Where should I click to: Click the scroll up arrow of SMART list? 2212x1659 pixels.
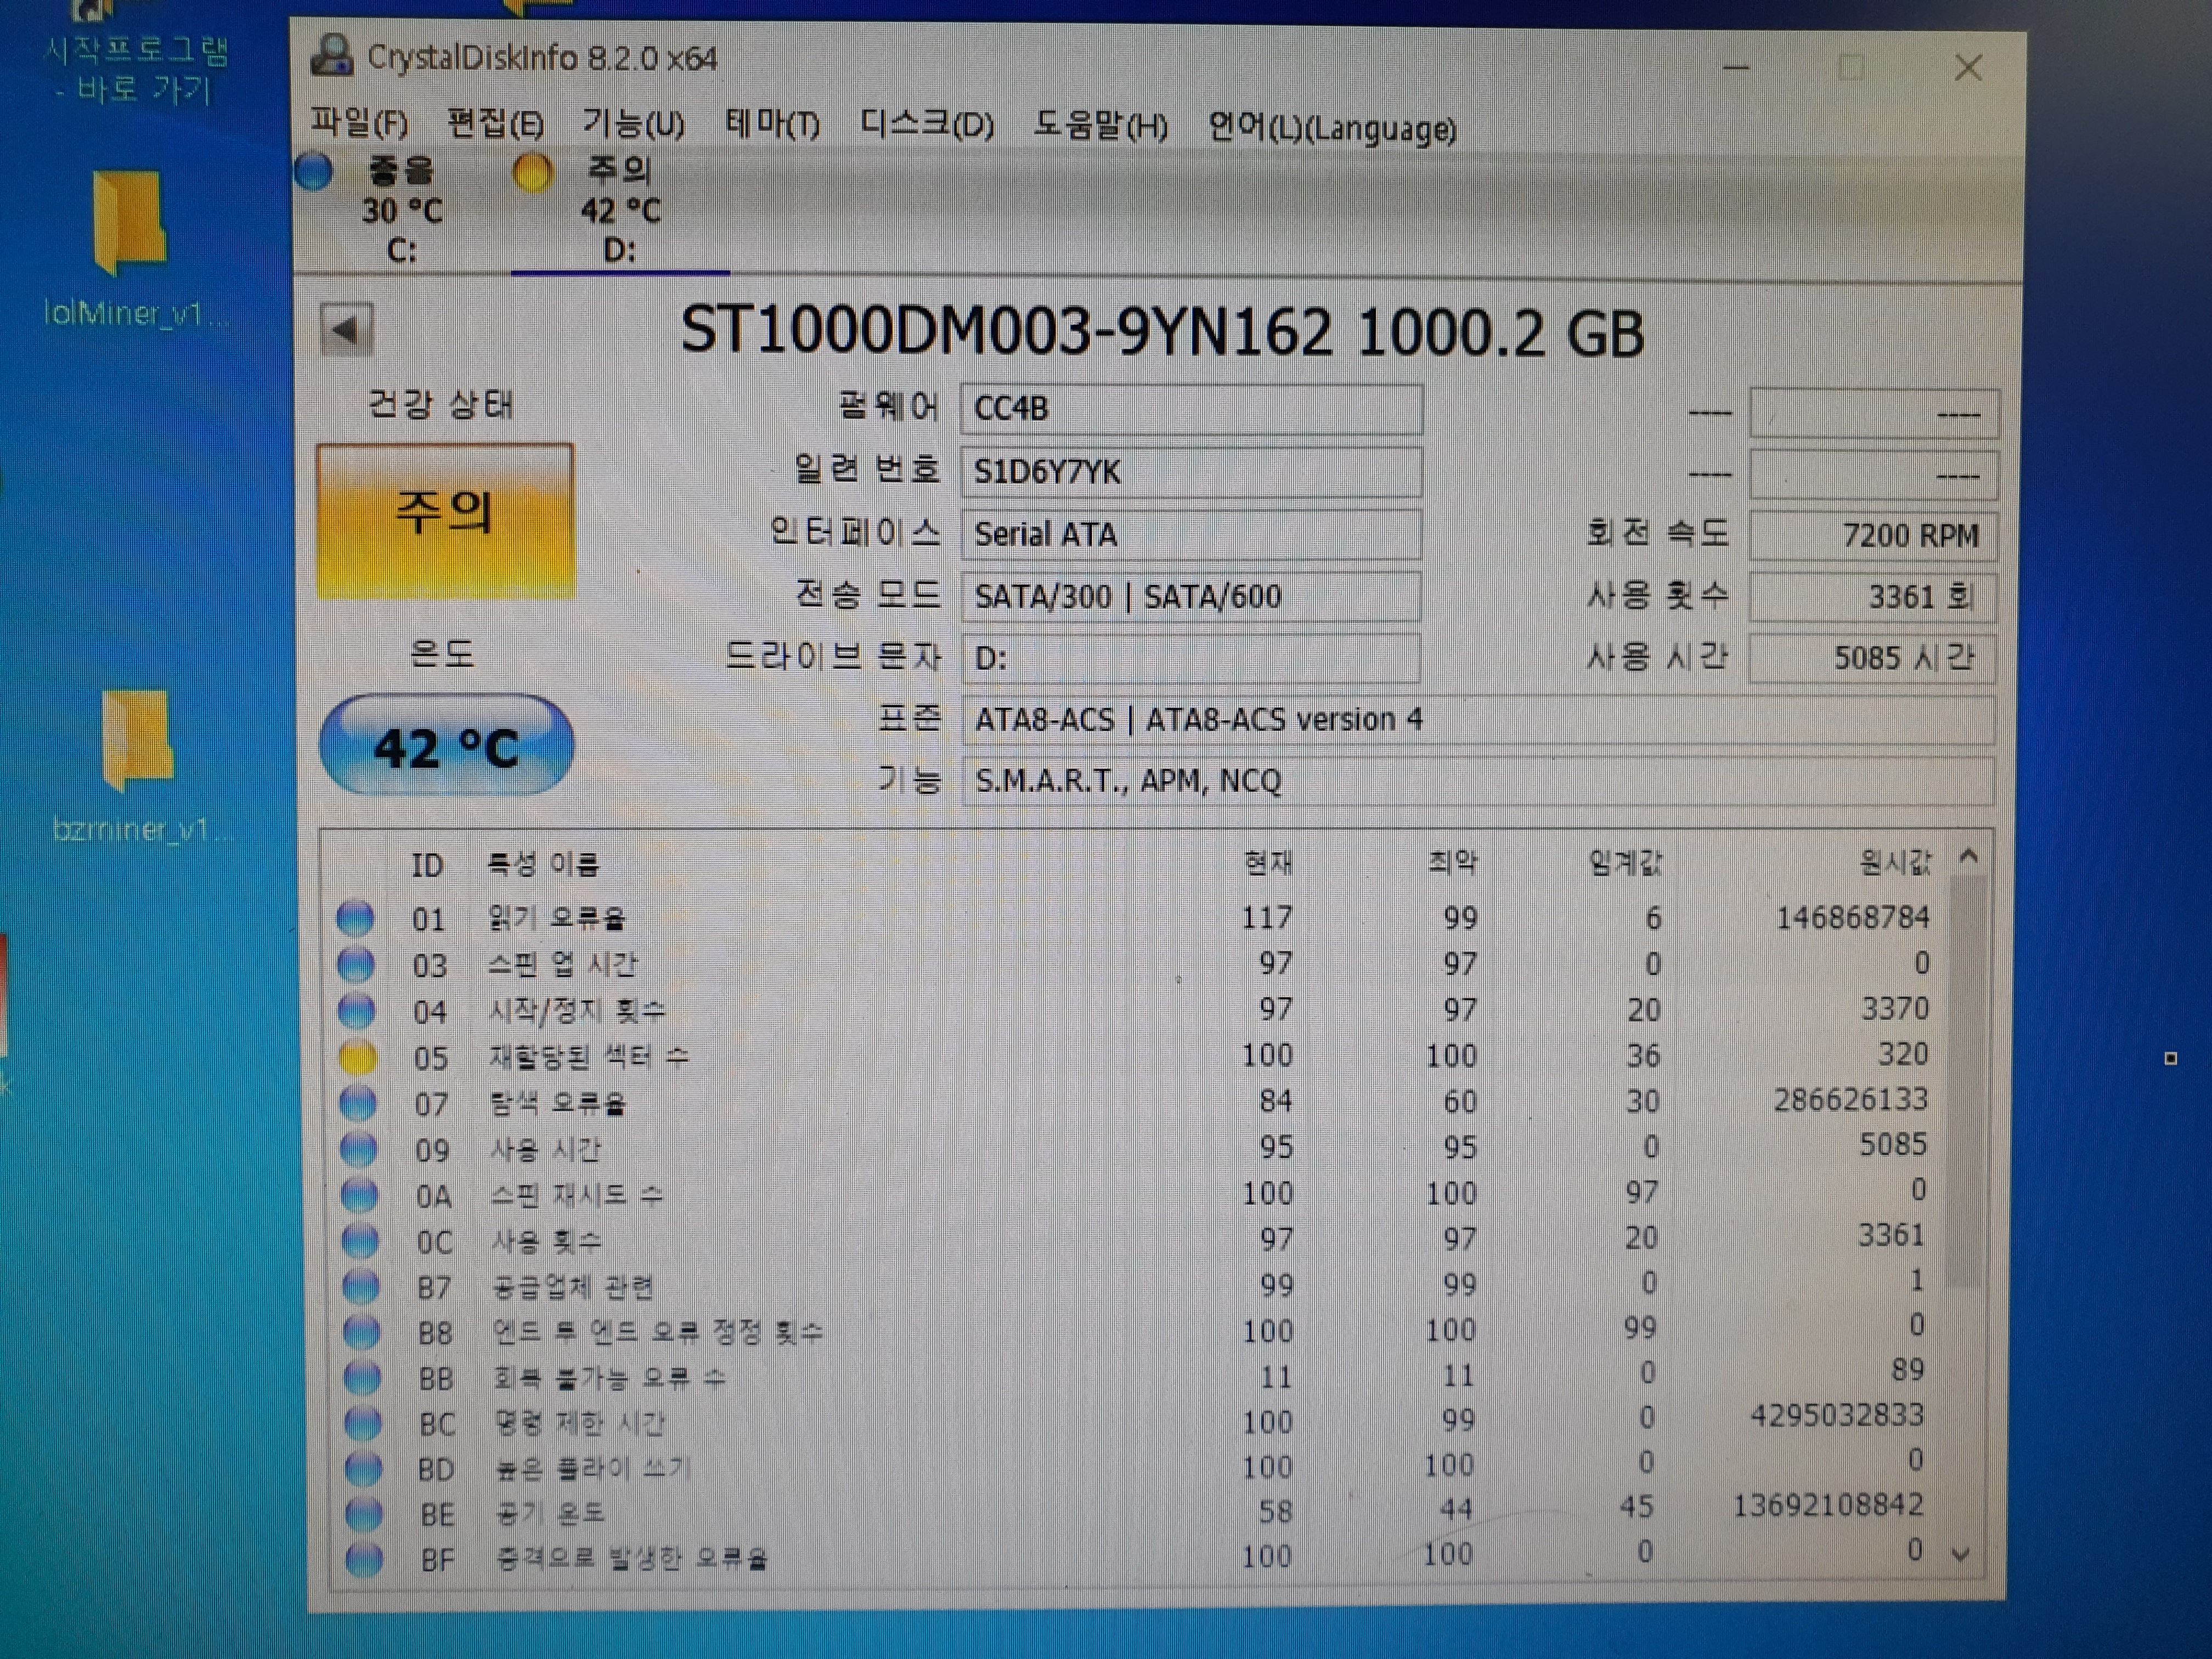pyautogui.click(x=1968, y=856)
